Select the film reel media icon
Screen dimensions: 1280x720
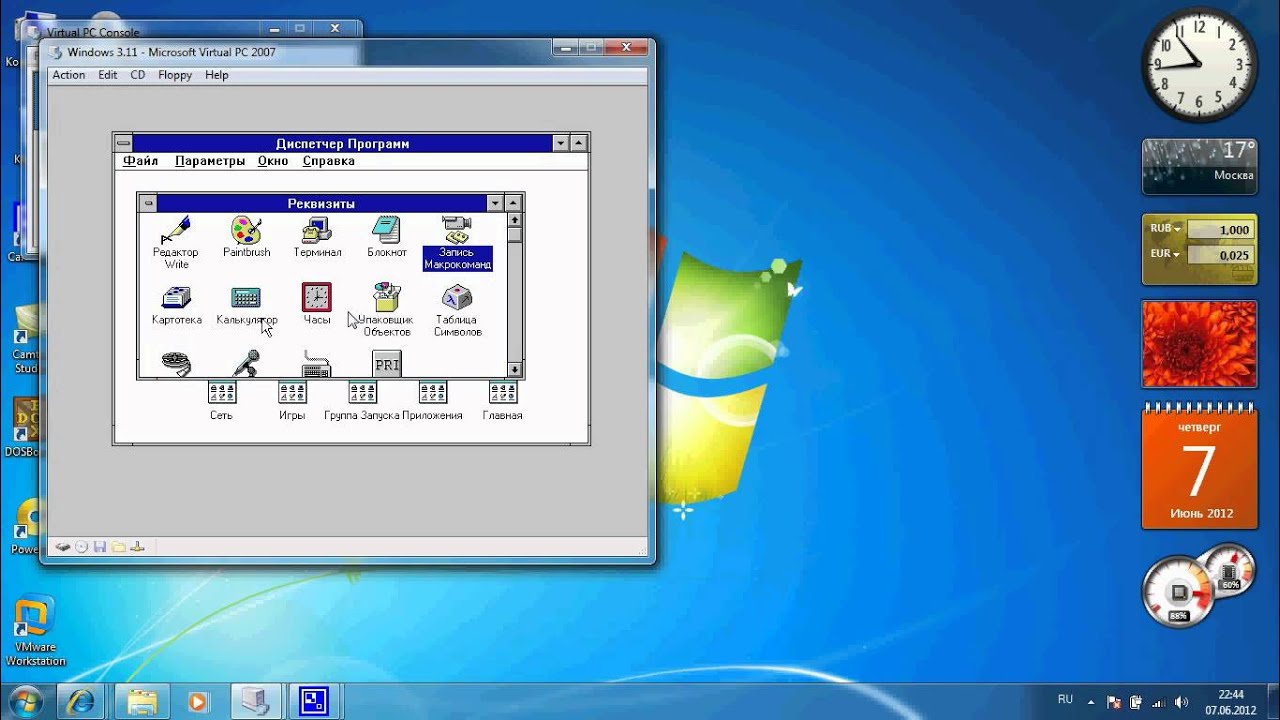coord(176,363)
